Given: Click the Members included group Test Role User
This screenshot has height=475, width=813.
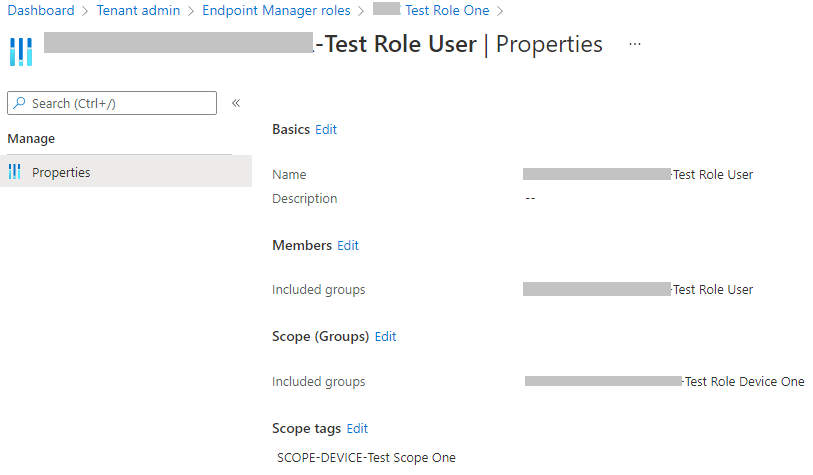Looking at the screenshot, I should (638, 289).
